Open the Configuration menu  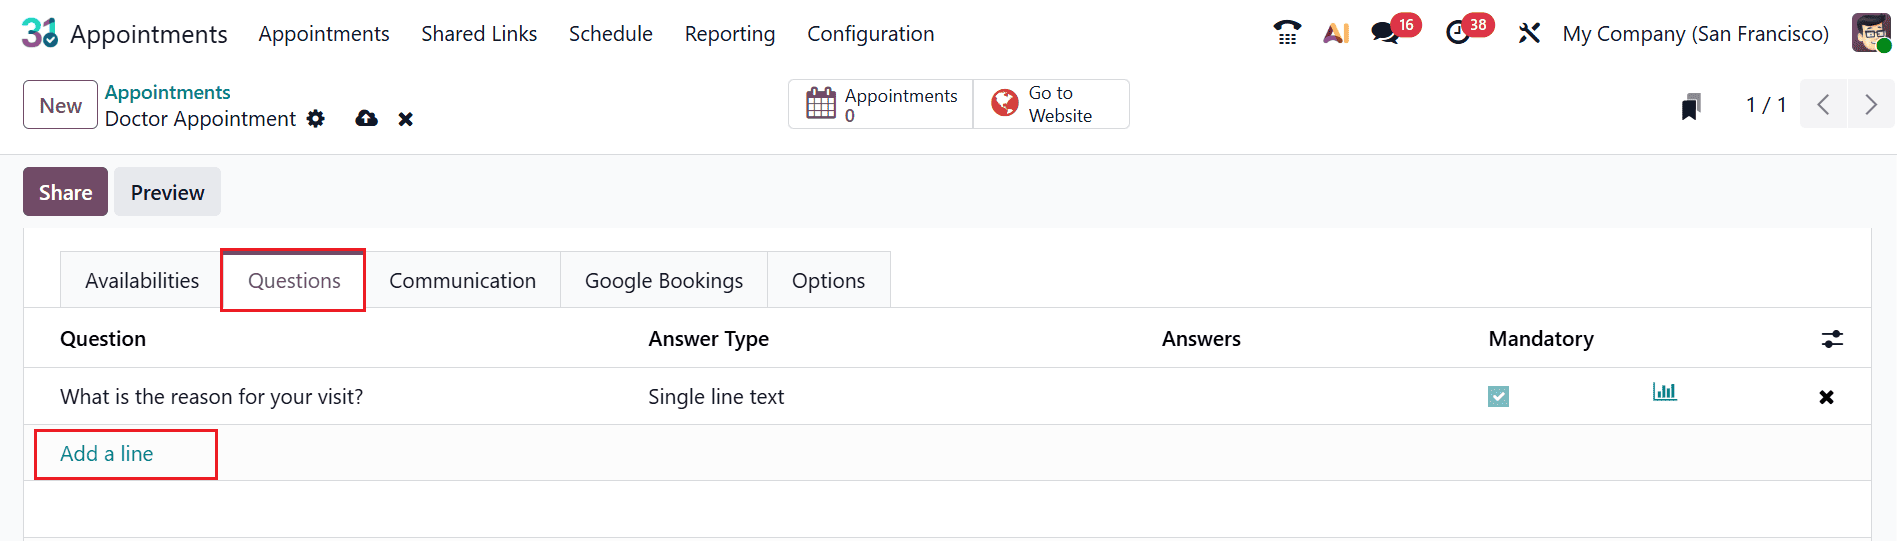871,34
